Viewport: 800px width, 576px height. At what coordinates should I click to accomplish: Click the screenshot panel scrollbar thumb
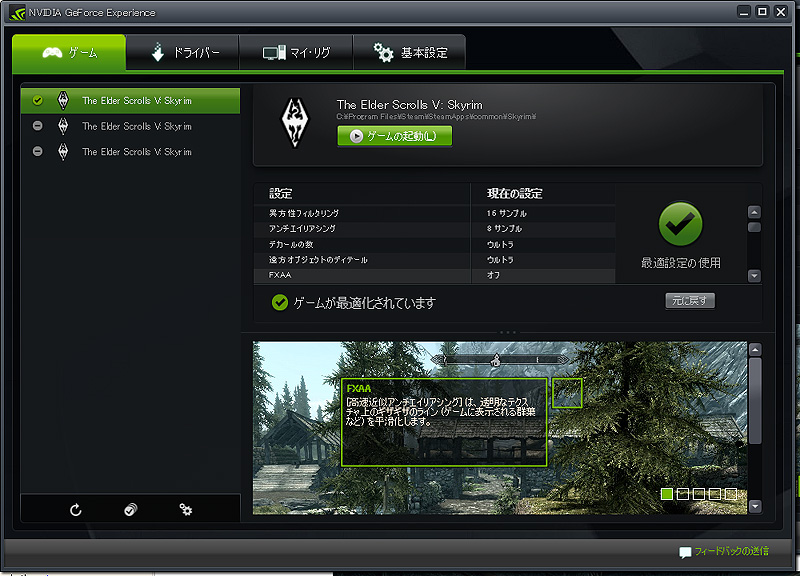pyautogui.click(x=755, y=400)
